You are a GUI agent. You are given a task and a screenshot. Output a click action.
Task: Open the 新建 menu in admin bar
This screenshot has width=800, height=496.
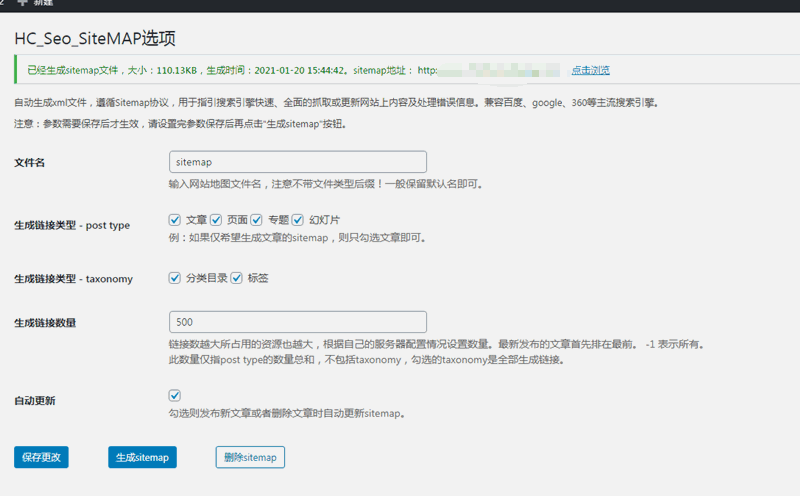tap(44, 3)
